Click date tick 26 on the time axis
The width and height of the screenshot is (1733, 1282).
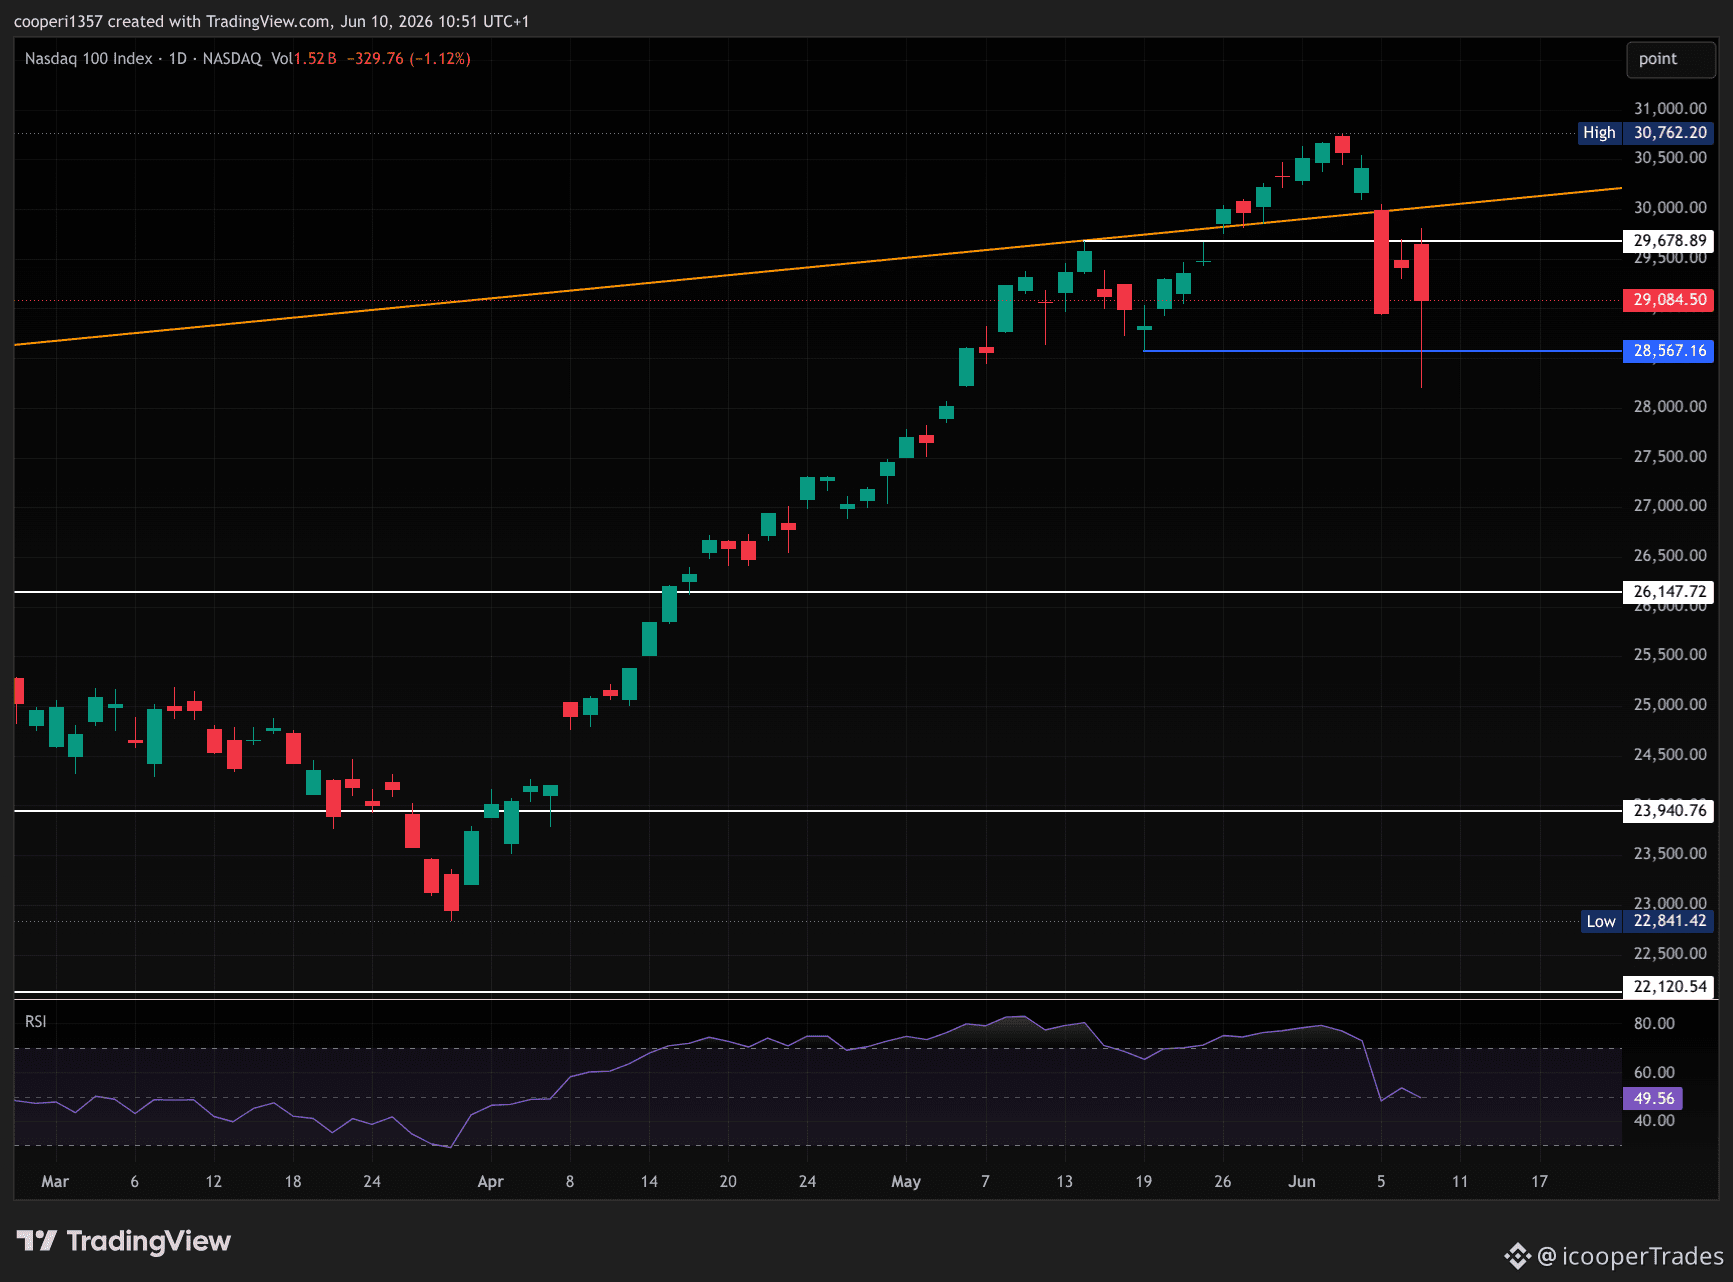1222,1182
